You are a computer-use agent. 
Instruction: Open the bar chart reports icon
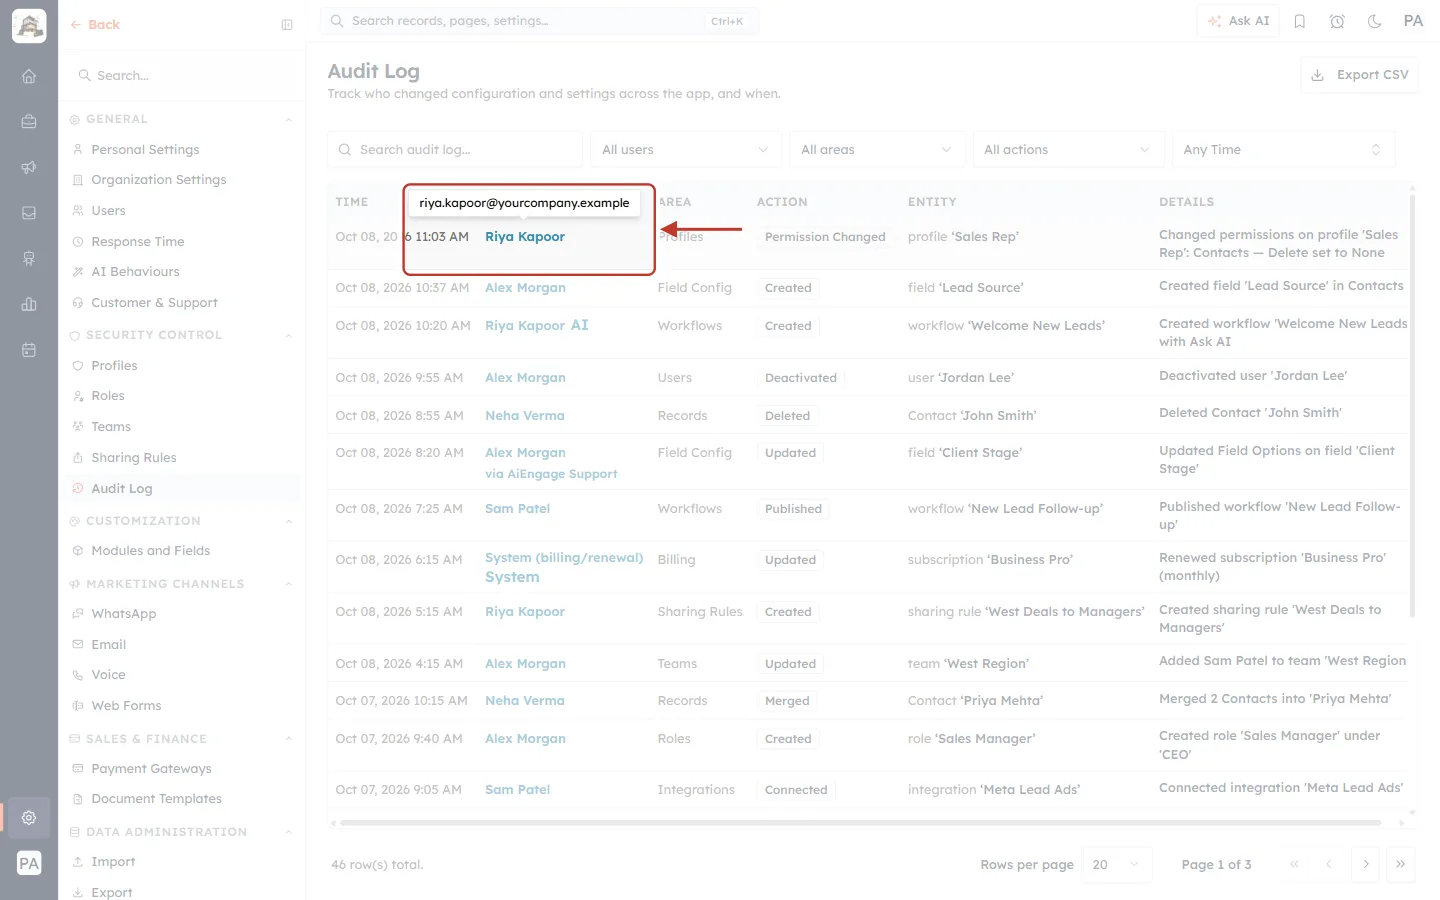[29, 304]
